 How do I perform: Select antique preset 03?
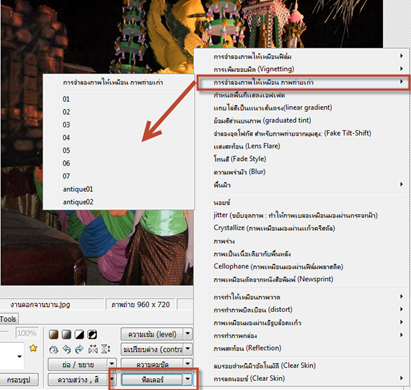point(66,125)
